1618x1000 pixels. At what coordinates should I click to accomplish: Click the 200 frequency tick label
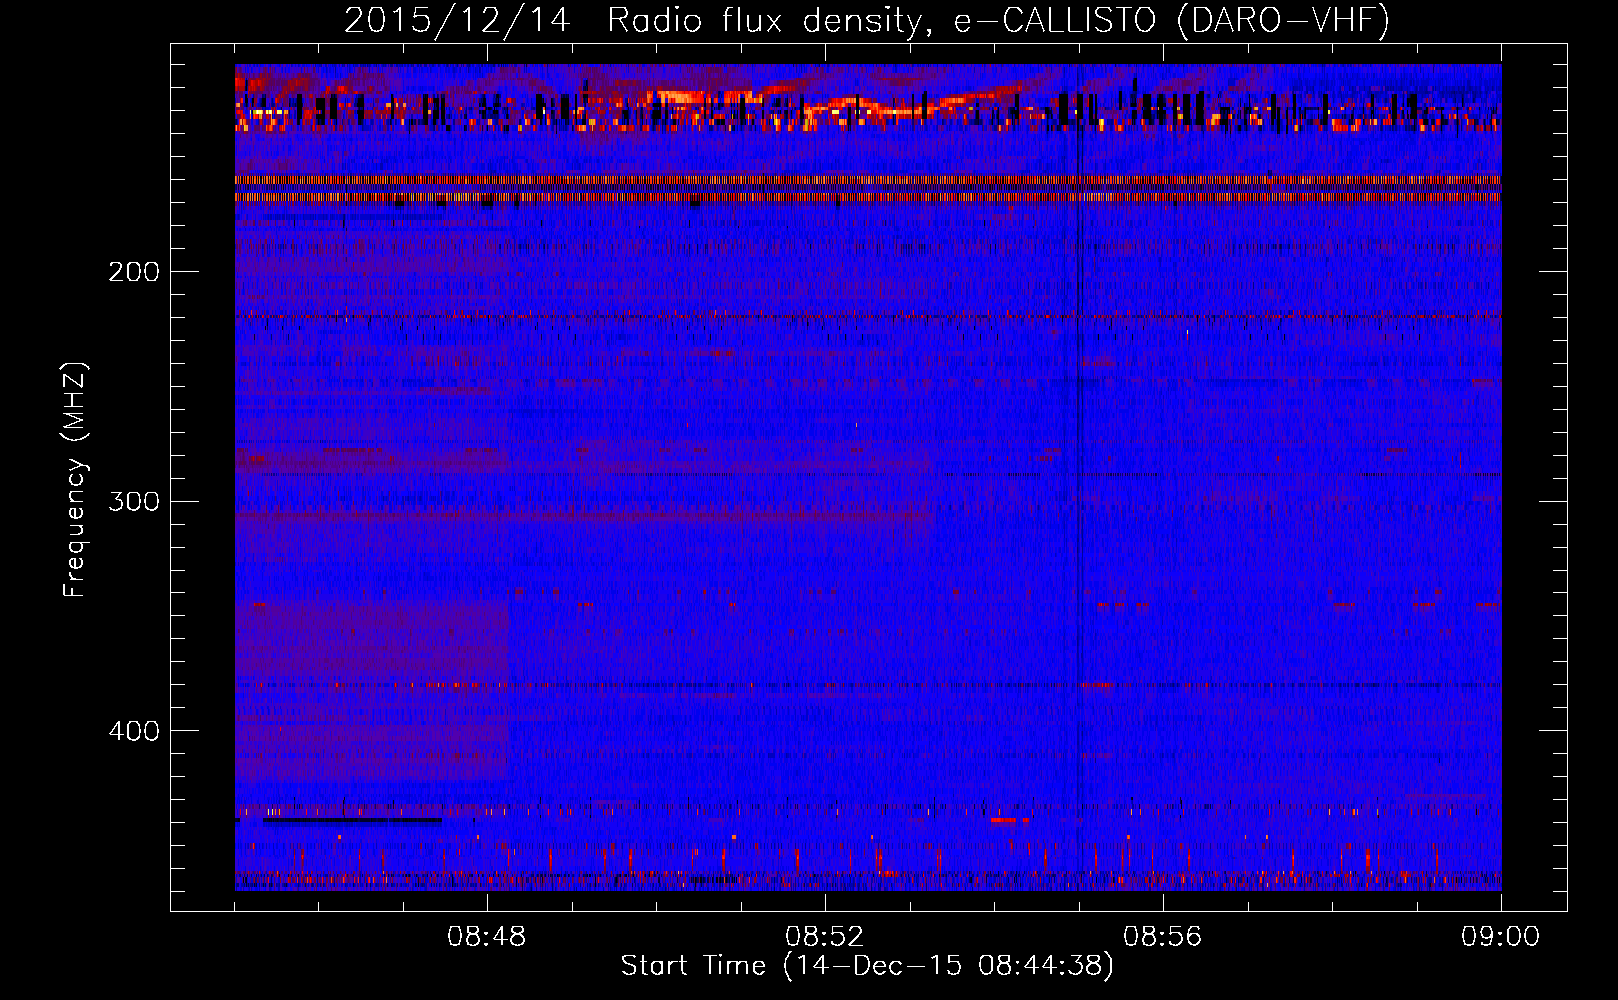[x=134, y=272]
